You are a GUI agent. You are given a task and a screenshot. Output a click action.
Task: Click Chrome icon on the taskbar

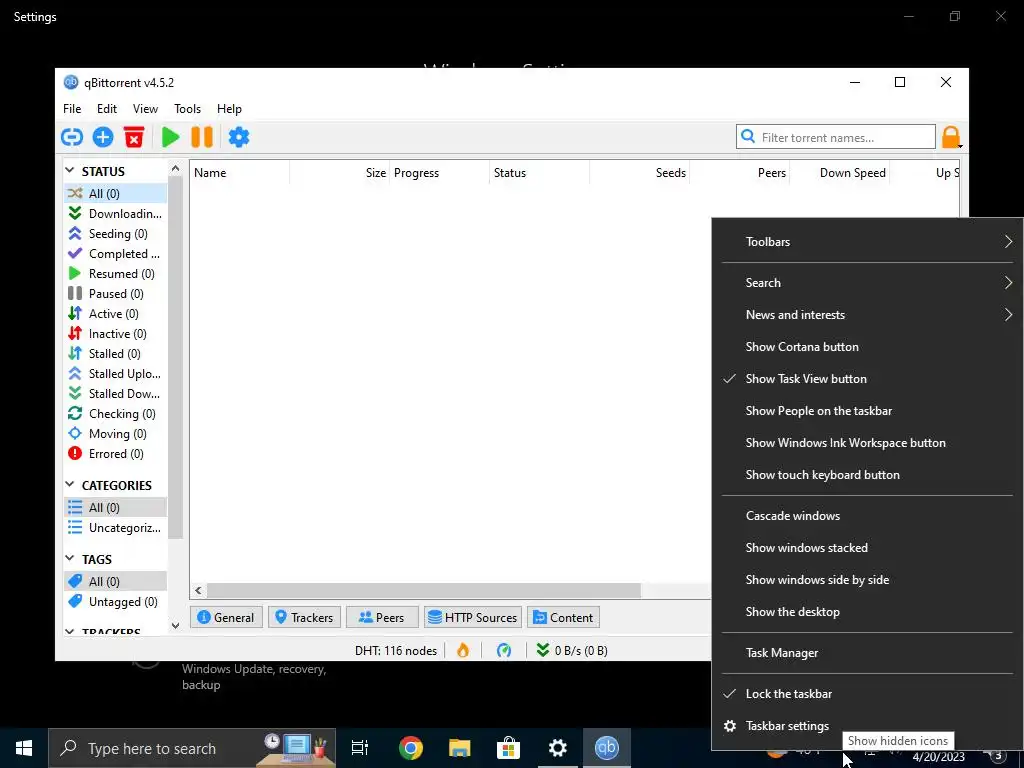click(411, 748)
